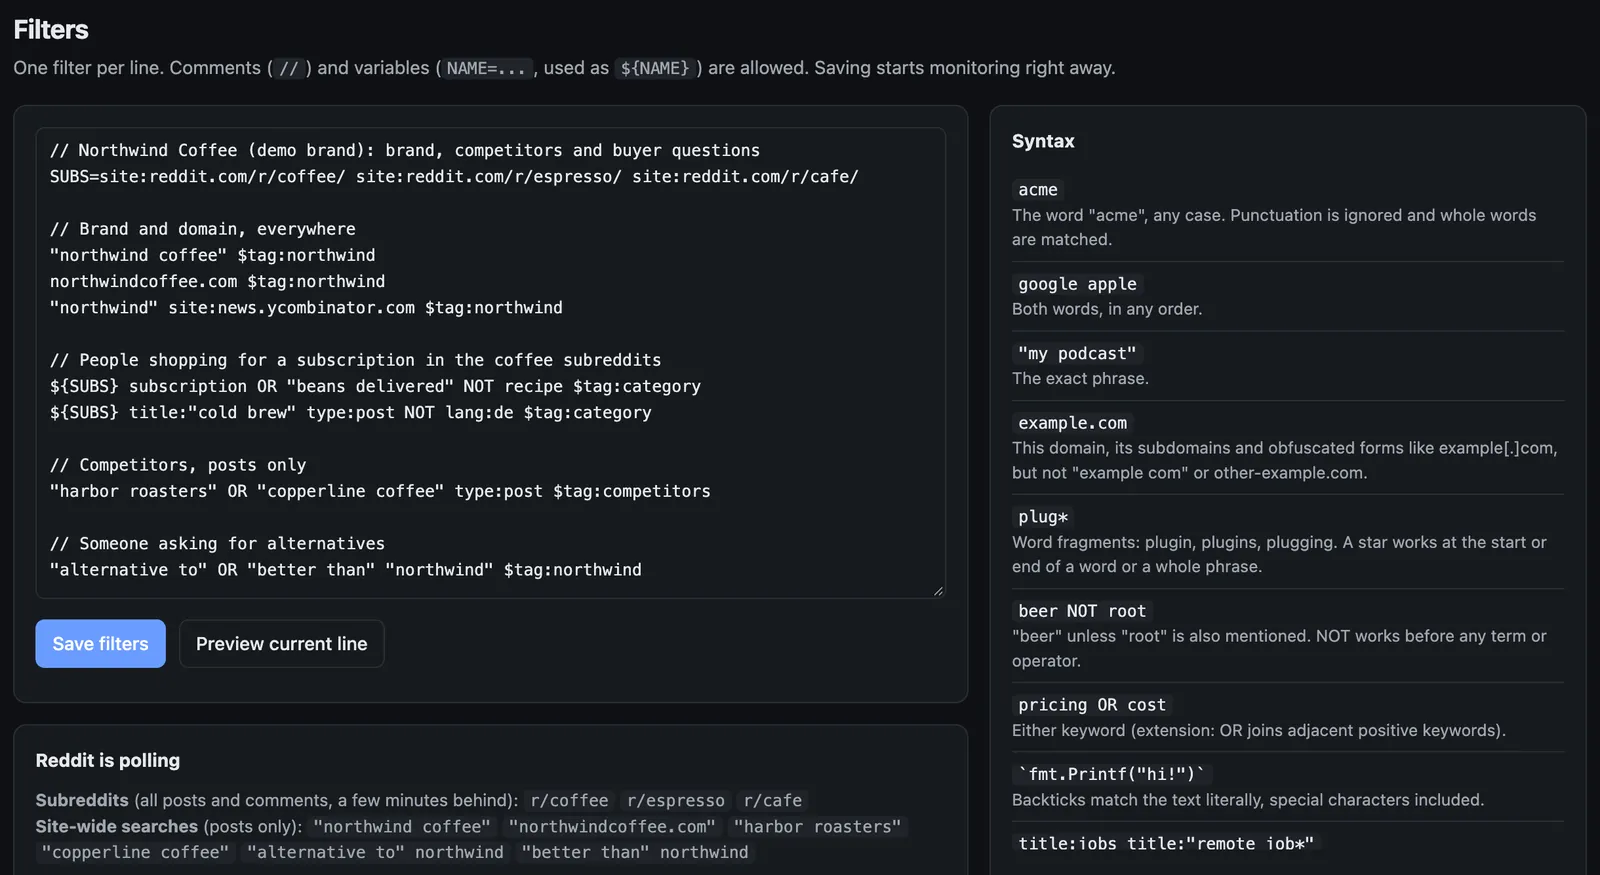The height and width of the screenshot is (875, 1600).
Task: Click the "beans delivered" NOT recipe line
Action: (375, 386)
